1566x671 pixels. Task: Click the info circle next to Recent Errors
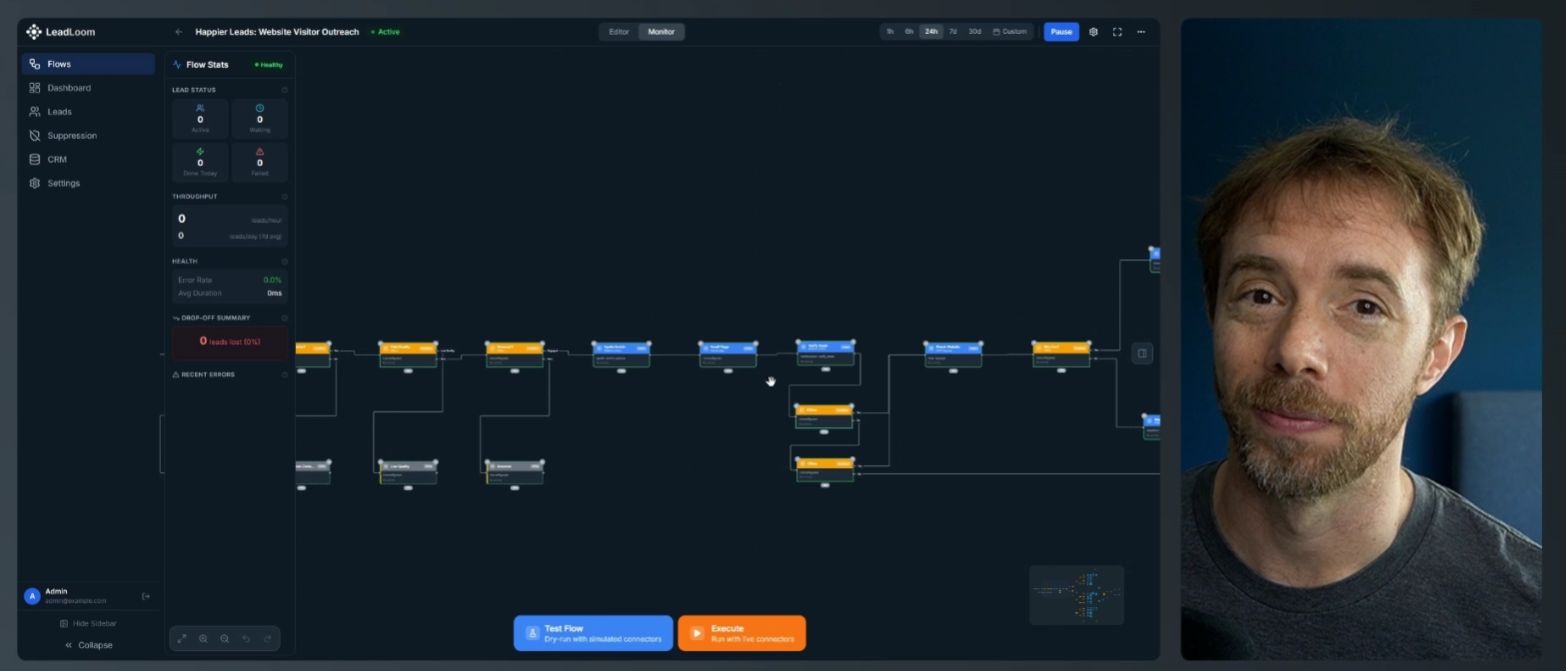pos(284,375)
